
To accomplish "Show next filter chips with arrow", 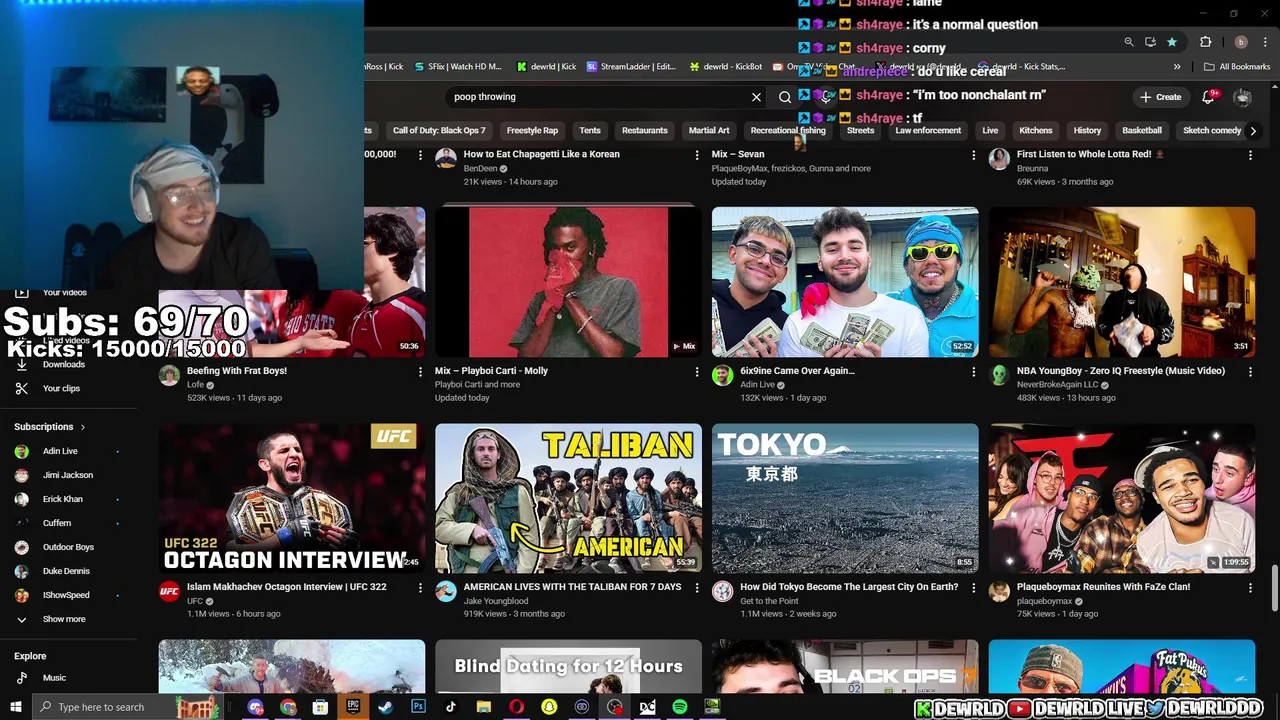I will pos(1252,130).
